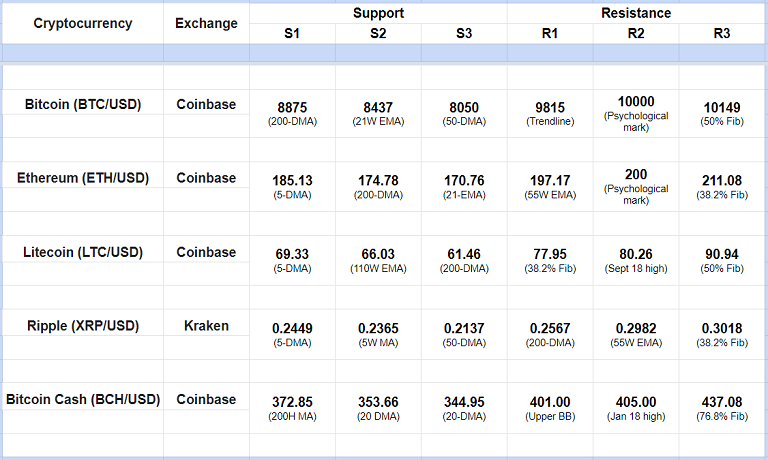Click the Support group header

point(378,14)
